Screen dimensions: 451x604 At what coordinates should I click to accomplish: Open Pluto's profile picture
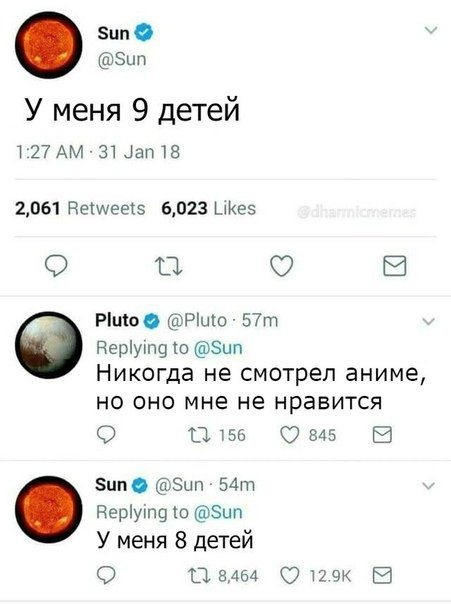coord(49,345)
